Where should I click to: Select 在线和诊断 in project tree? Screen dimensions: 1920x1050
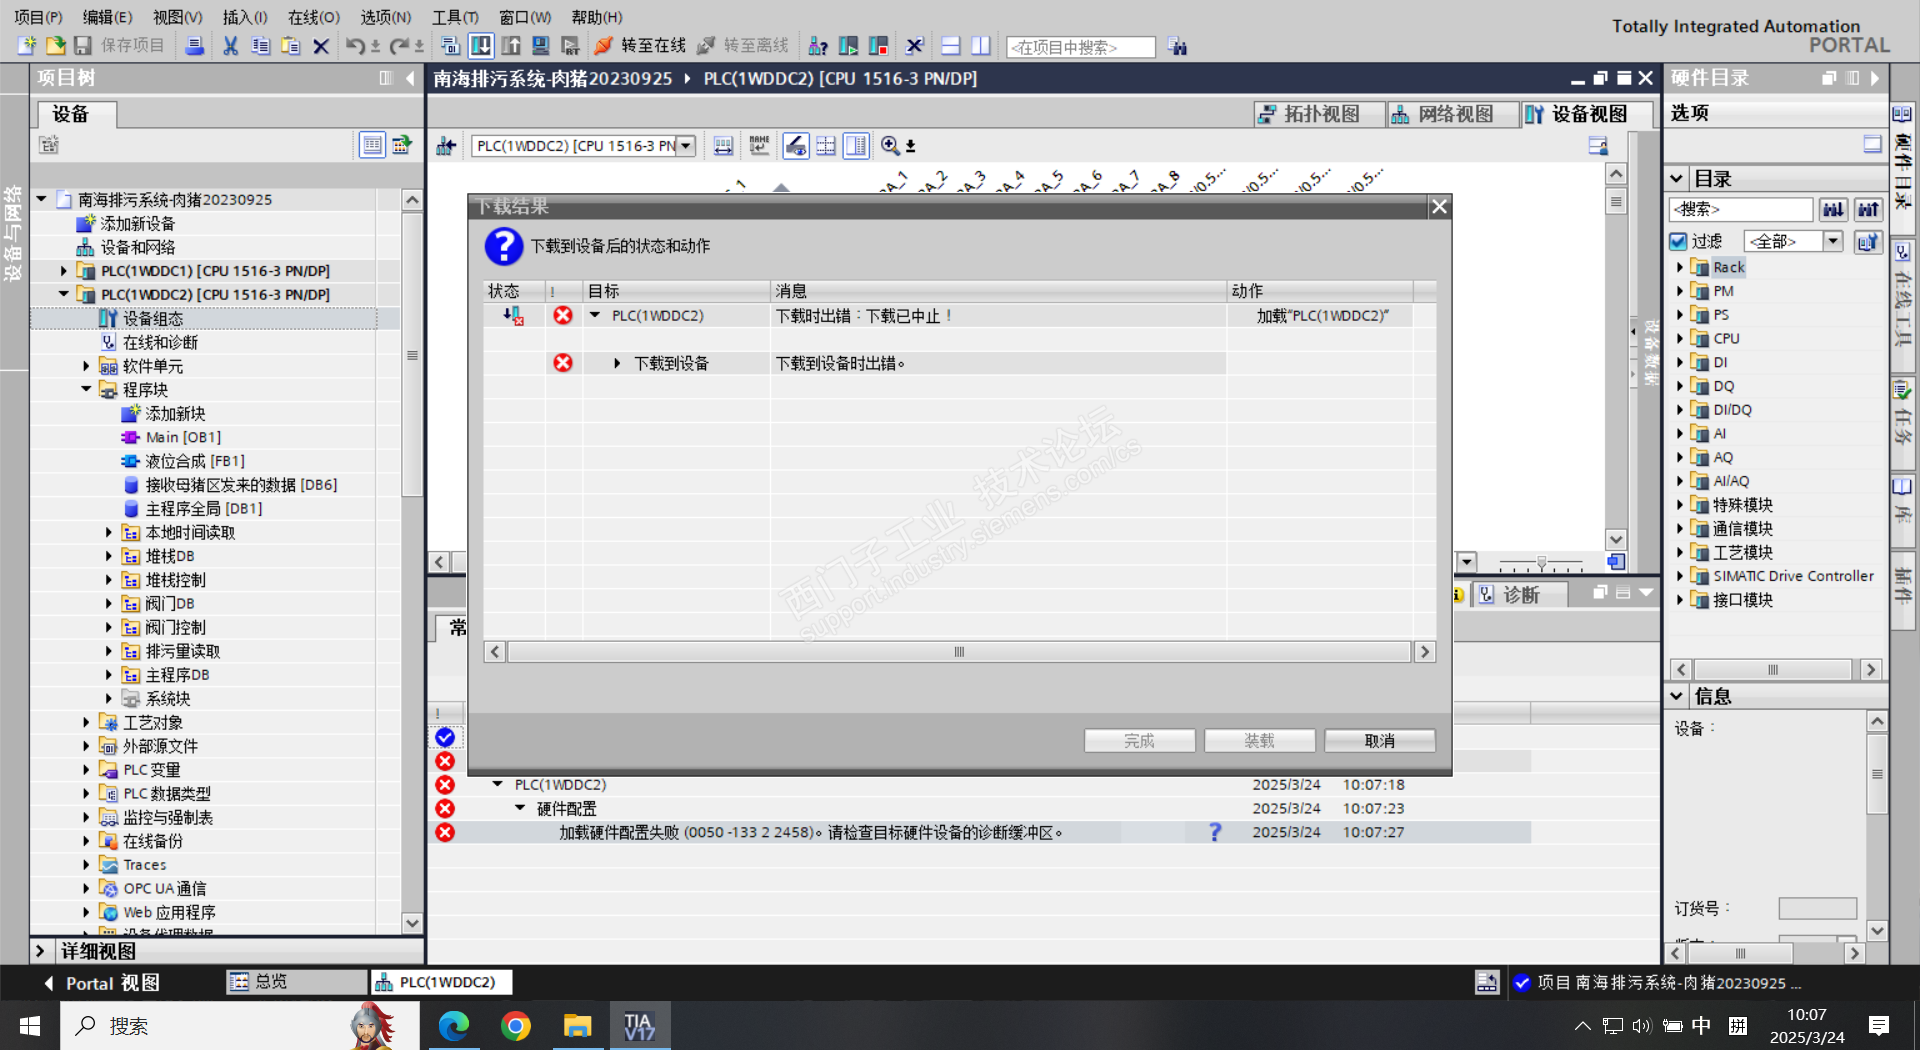point(160,342)
